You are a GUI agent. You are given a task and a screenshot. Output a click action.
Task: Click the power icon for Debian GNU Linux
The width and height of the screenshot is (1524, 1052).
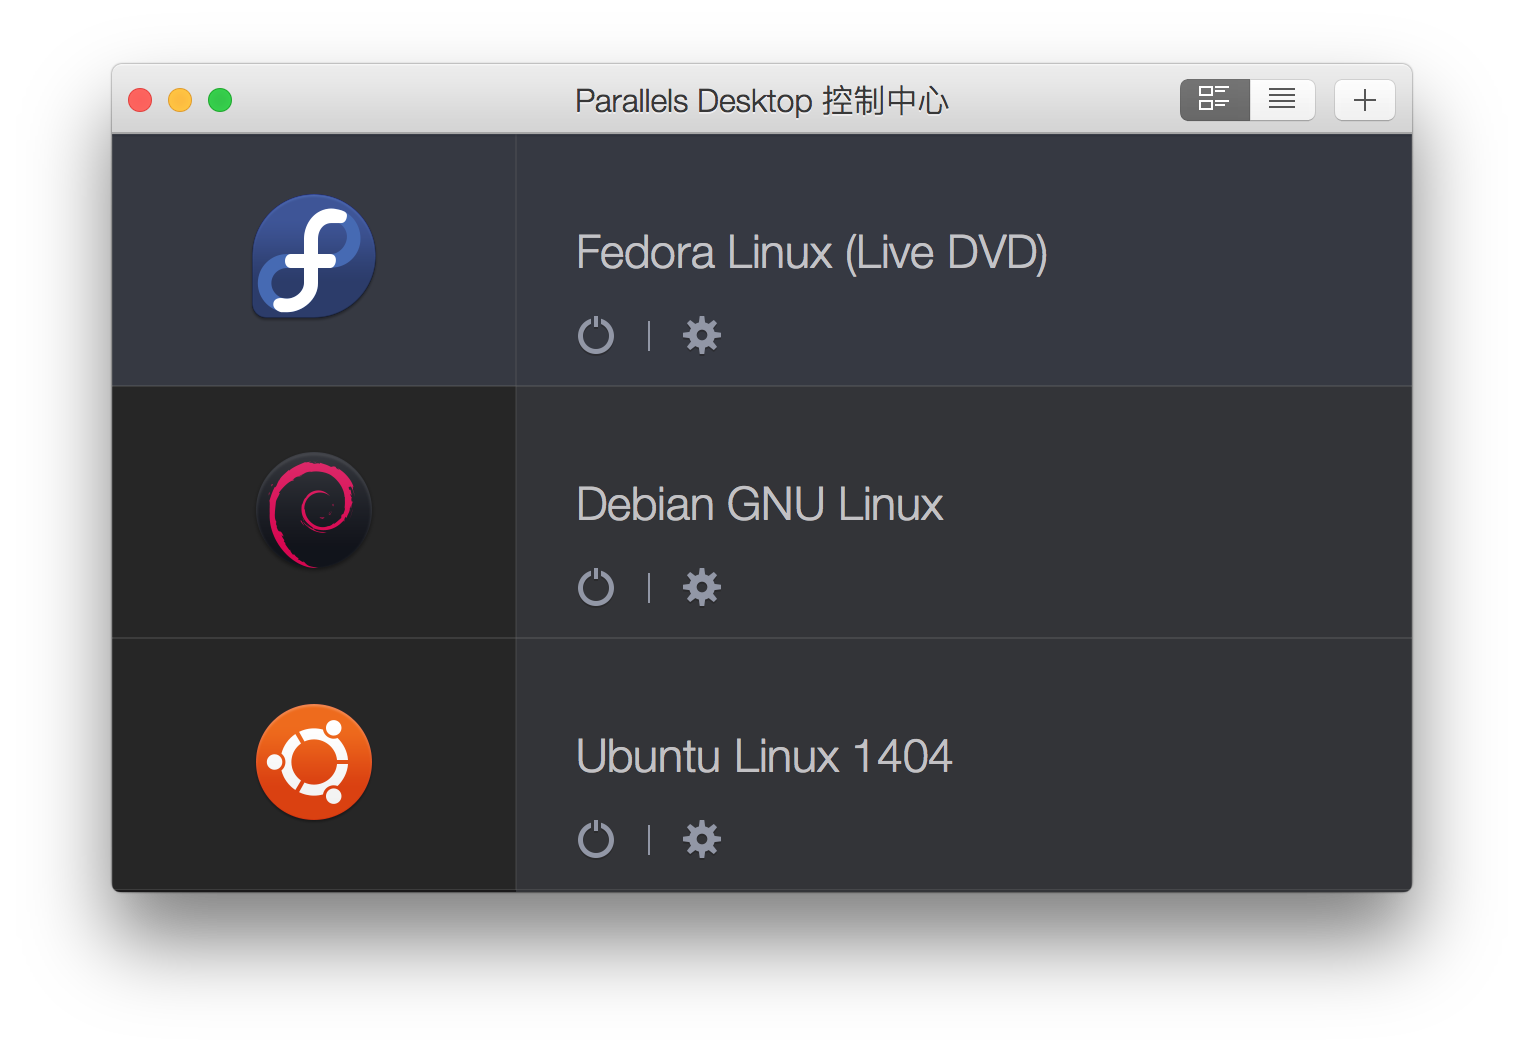click(596, 587)
